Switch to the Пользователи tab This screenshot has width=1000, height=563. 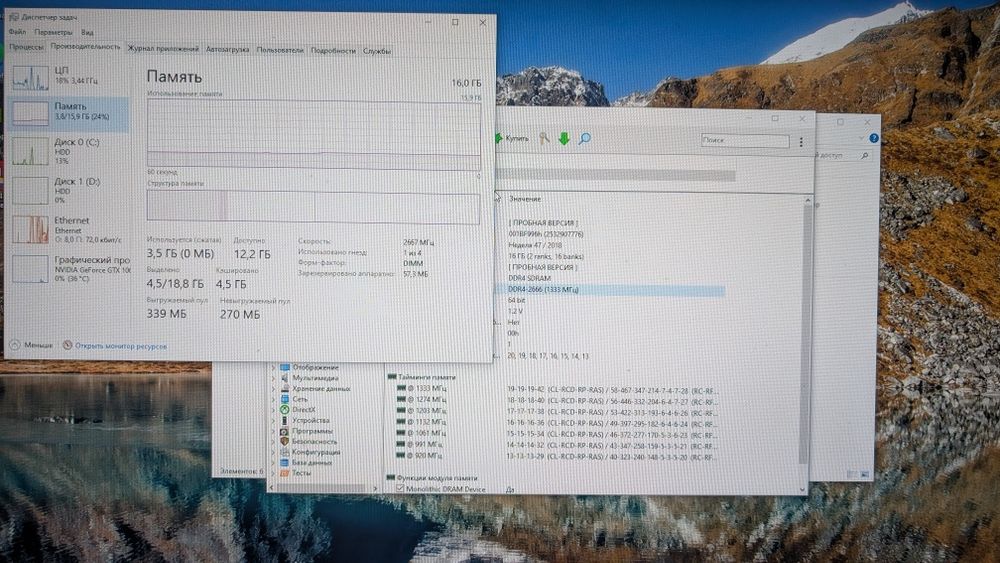(280, 50)
